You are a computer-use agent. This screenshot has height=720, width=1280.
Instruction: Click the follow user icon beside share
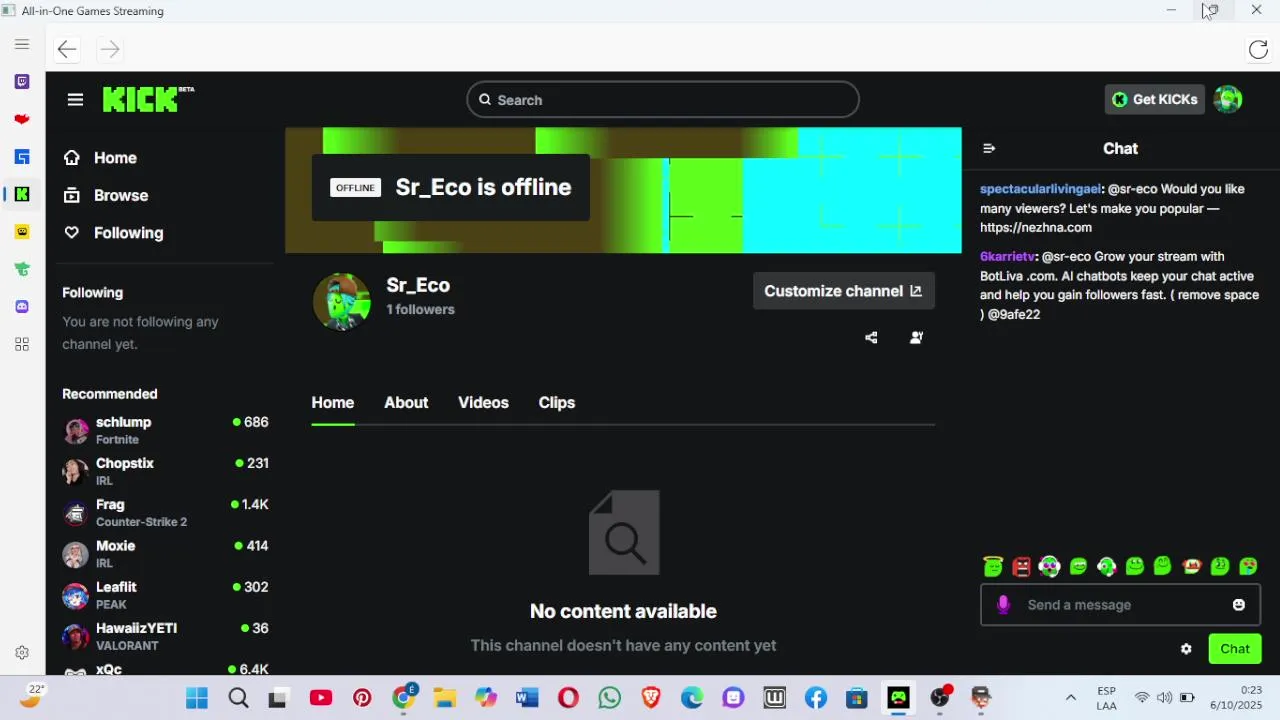point(916,338)
